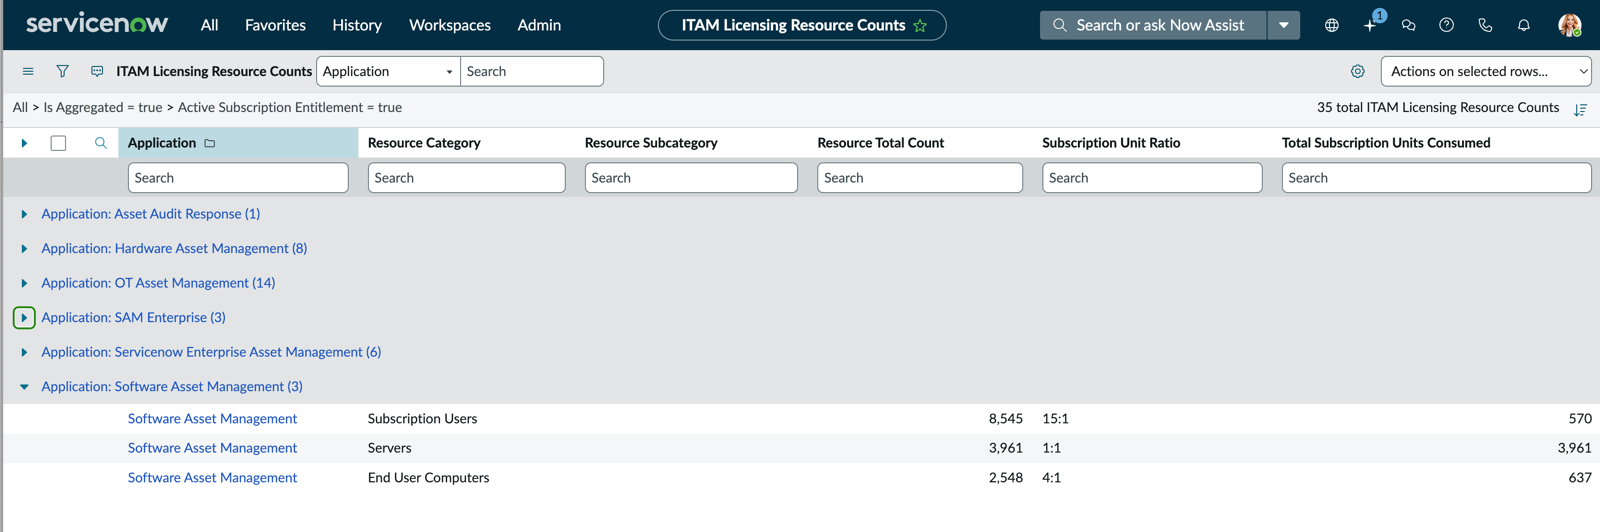Open the Favorites menu
Screen dimensions: 1600x532
(x=275, y=25)
